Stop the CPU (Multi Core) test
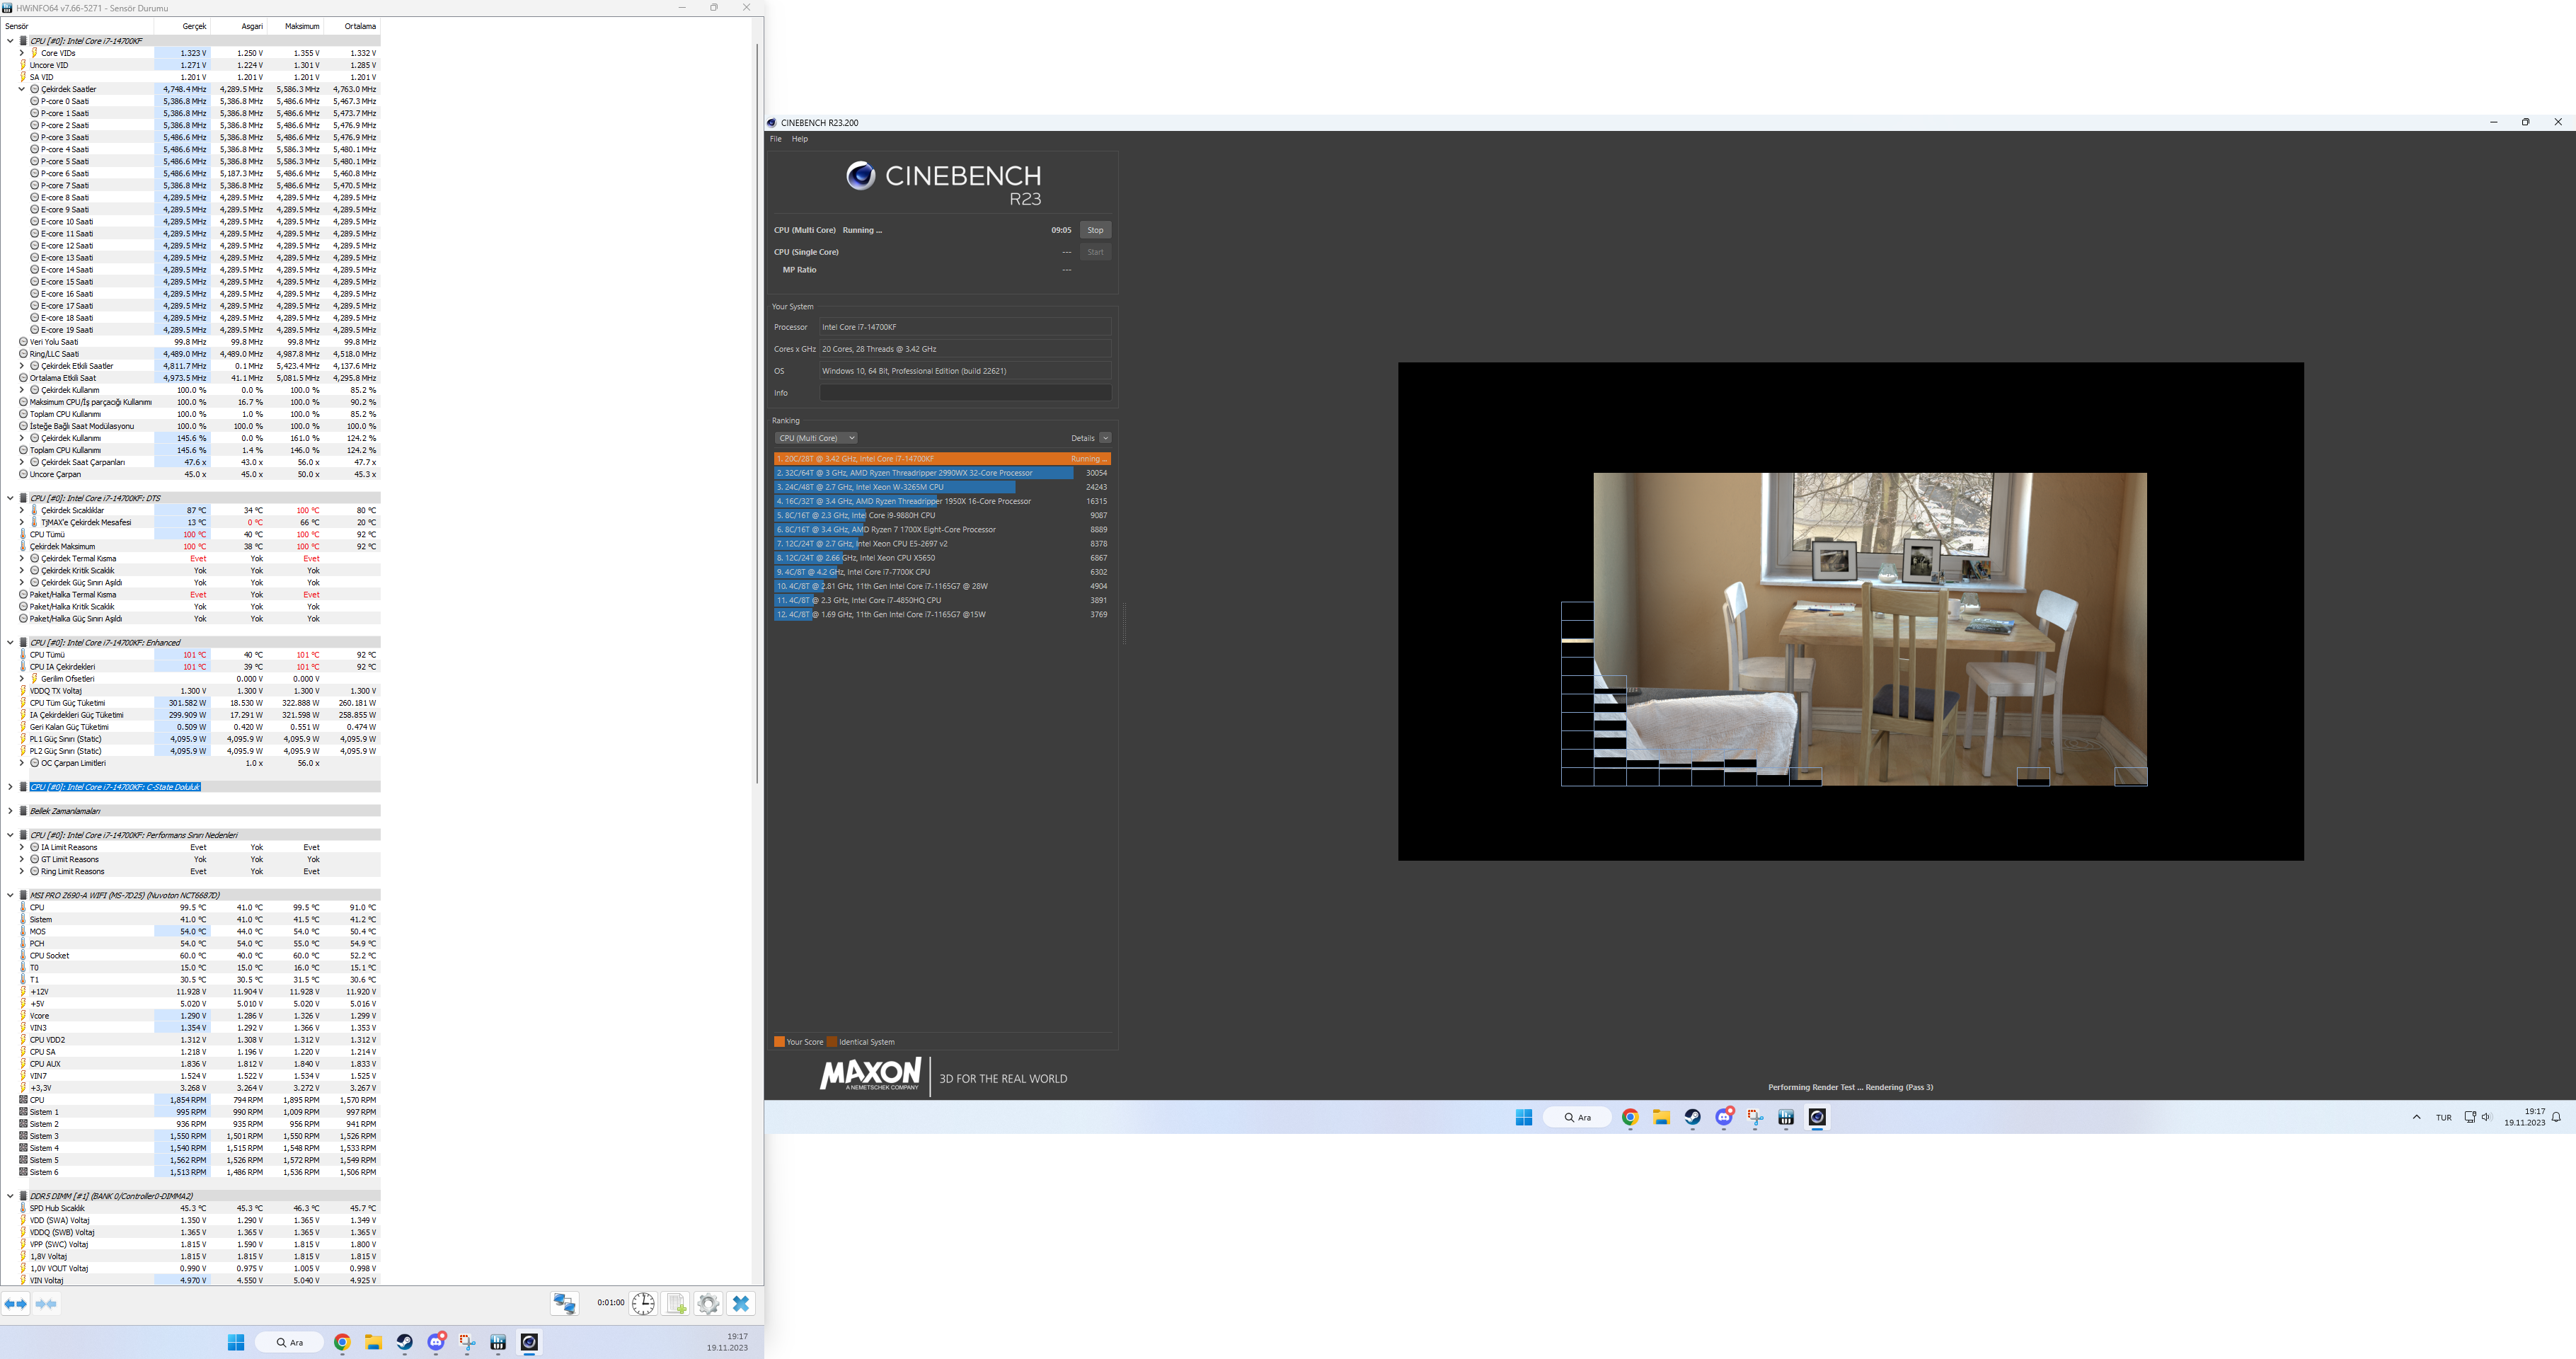Image resolution: width=2576 pixels, height=1359 pixels. point(1095,230)
